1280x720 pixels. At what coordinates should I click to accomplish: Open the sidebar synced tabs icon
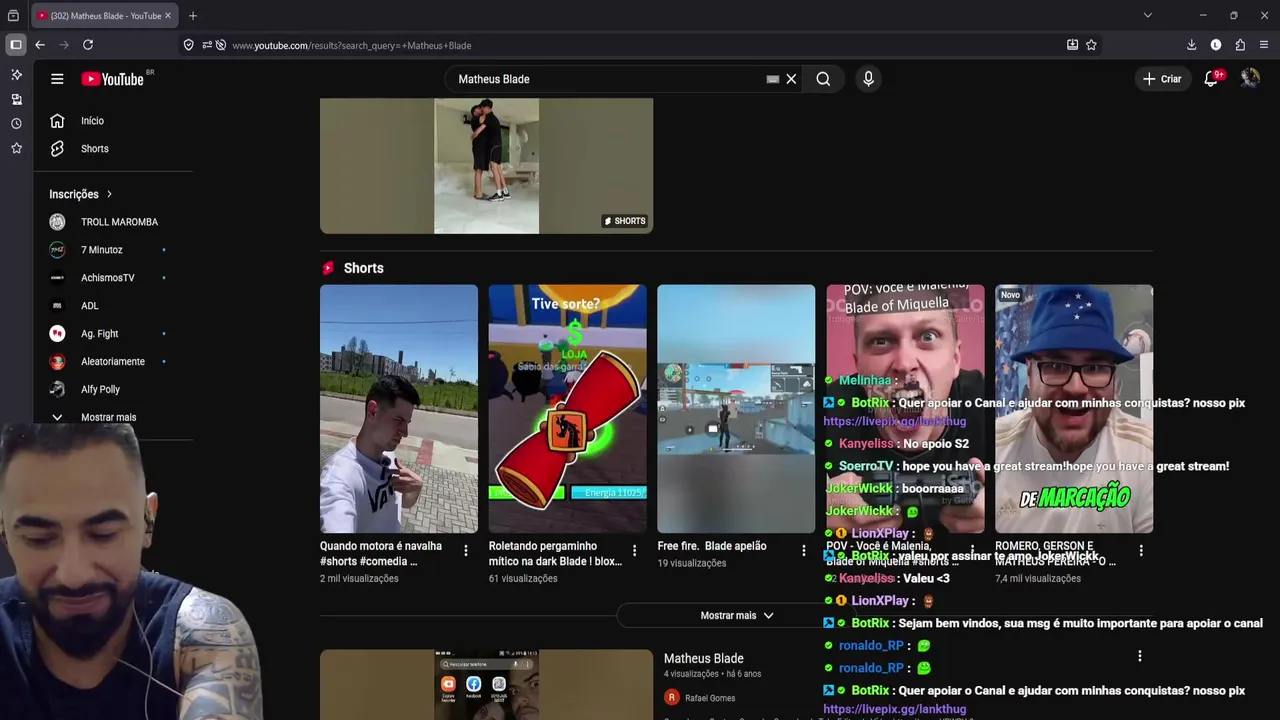pyautogui.click(x=16, y=99)
